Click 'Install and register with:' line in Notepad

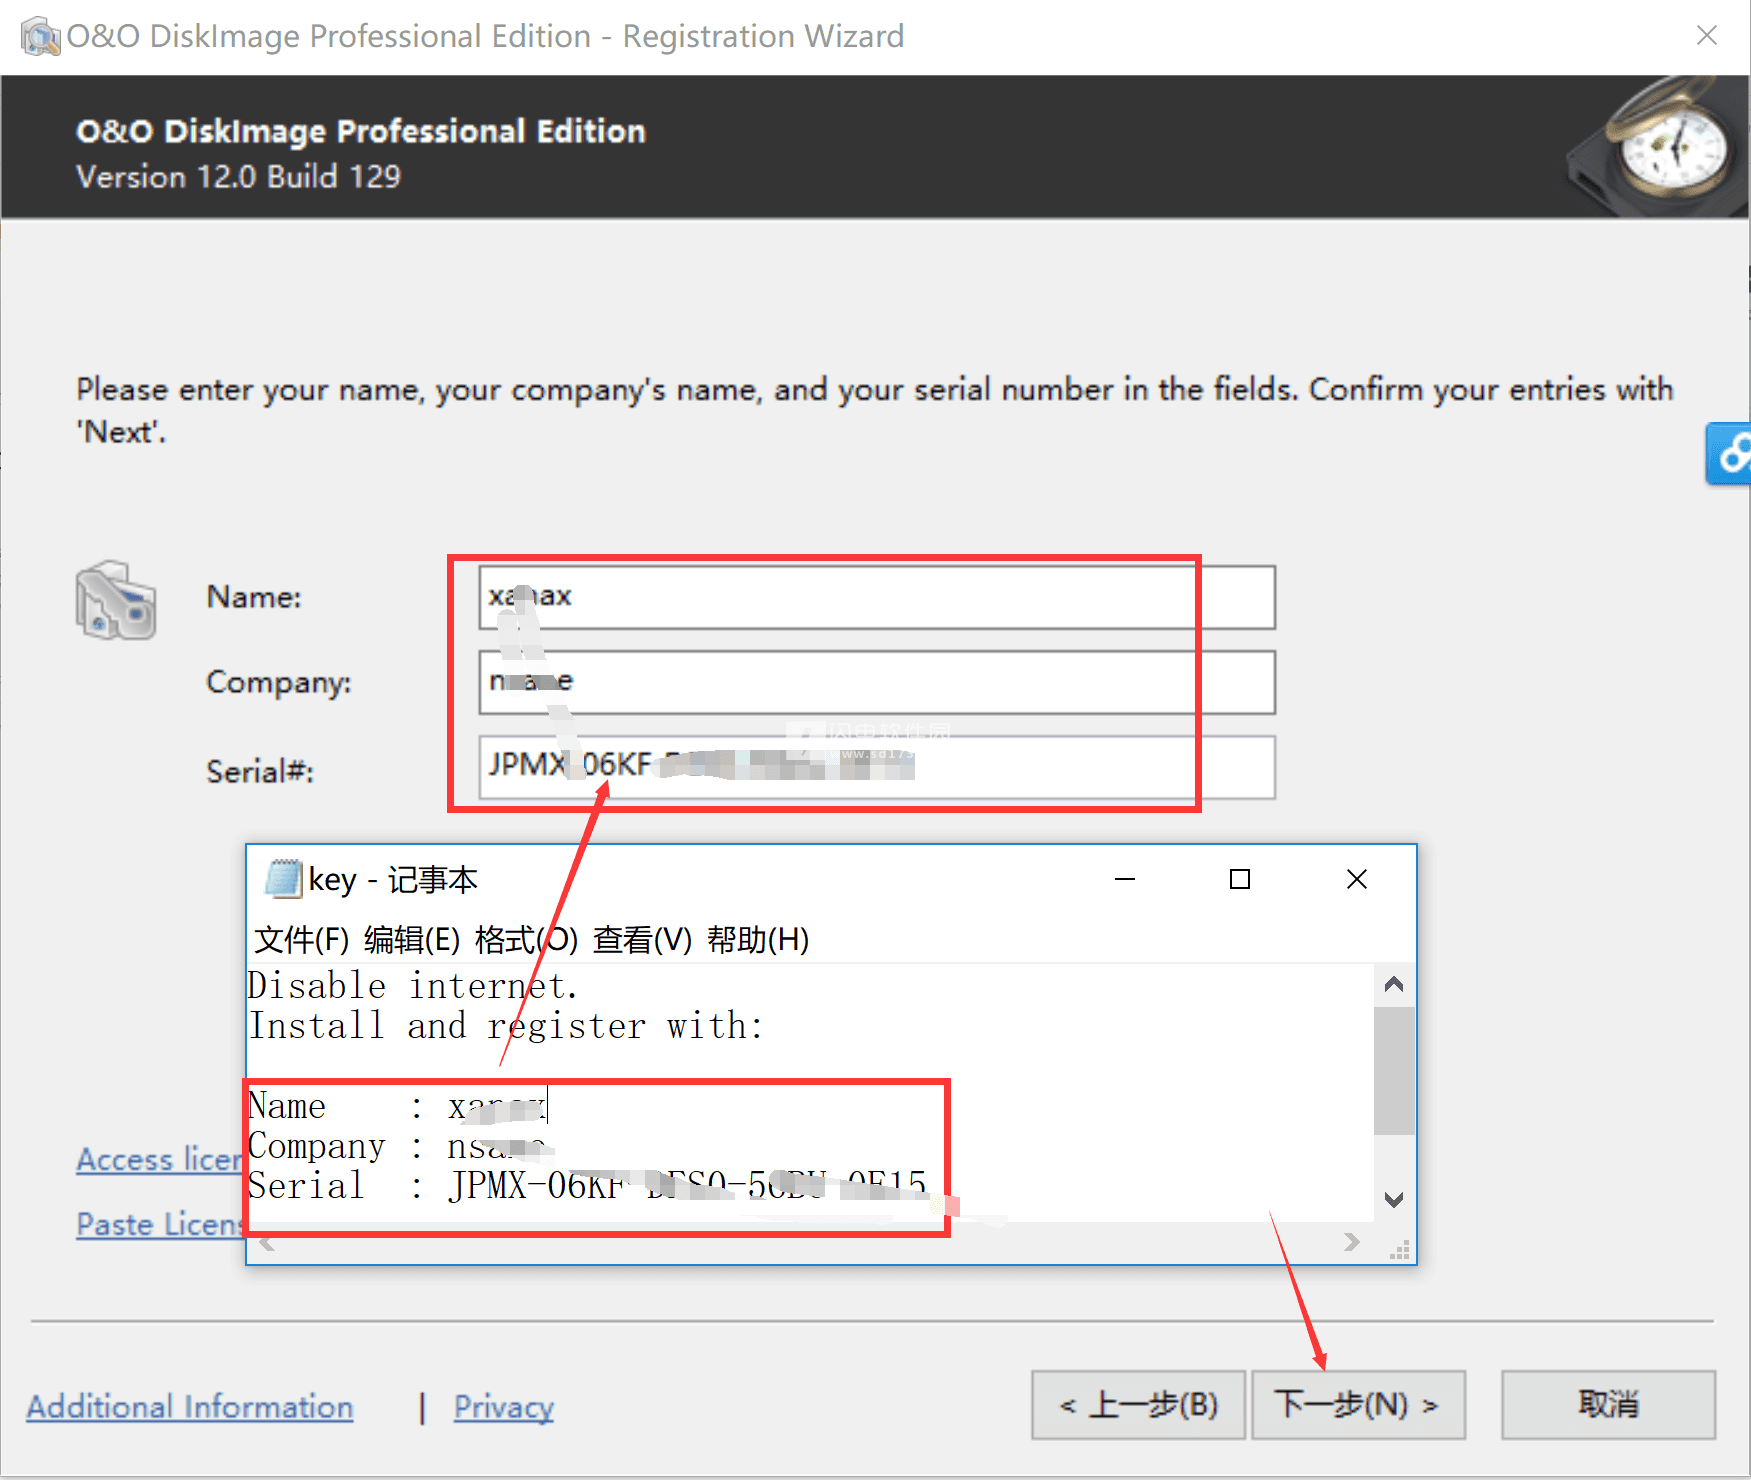pyautogui.click(x=506, y=1026)
